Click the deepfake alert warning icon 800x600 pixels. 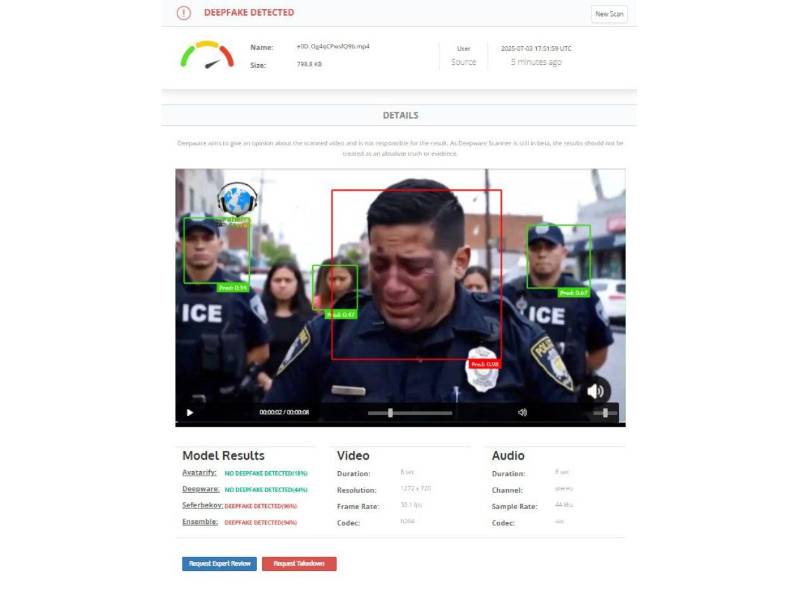click(x=184, y=13)
